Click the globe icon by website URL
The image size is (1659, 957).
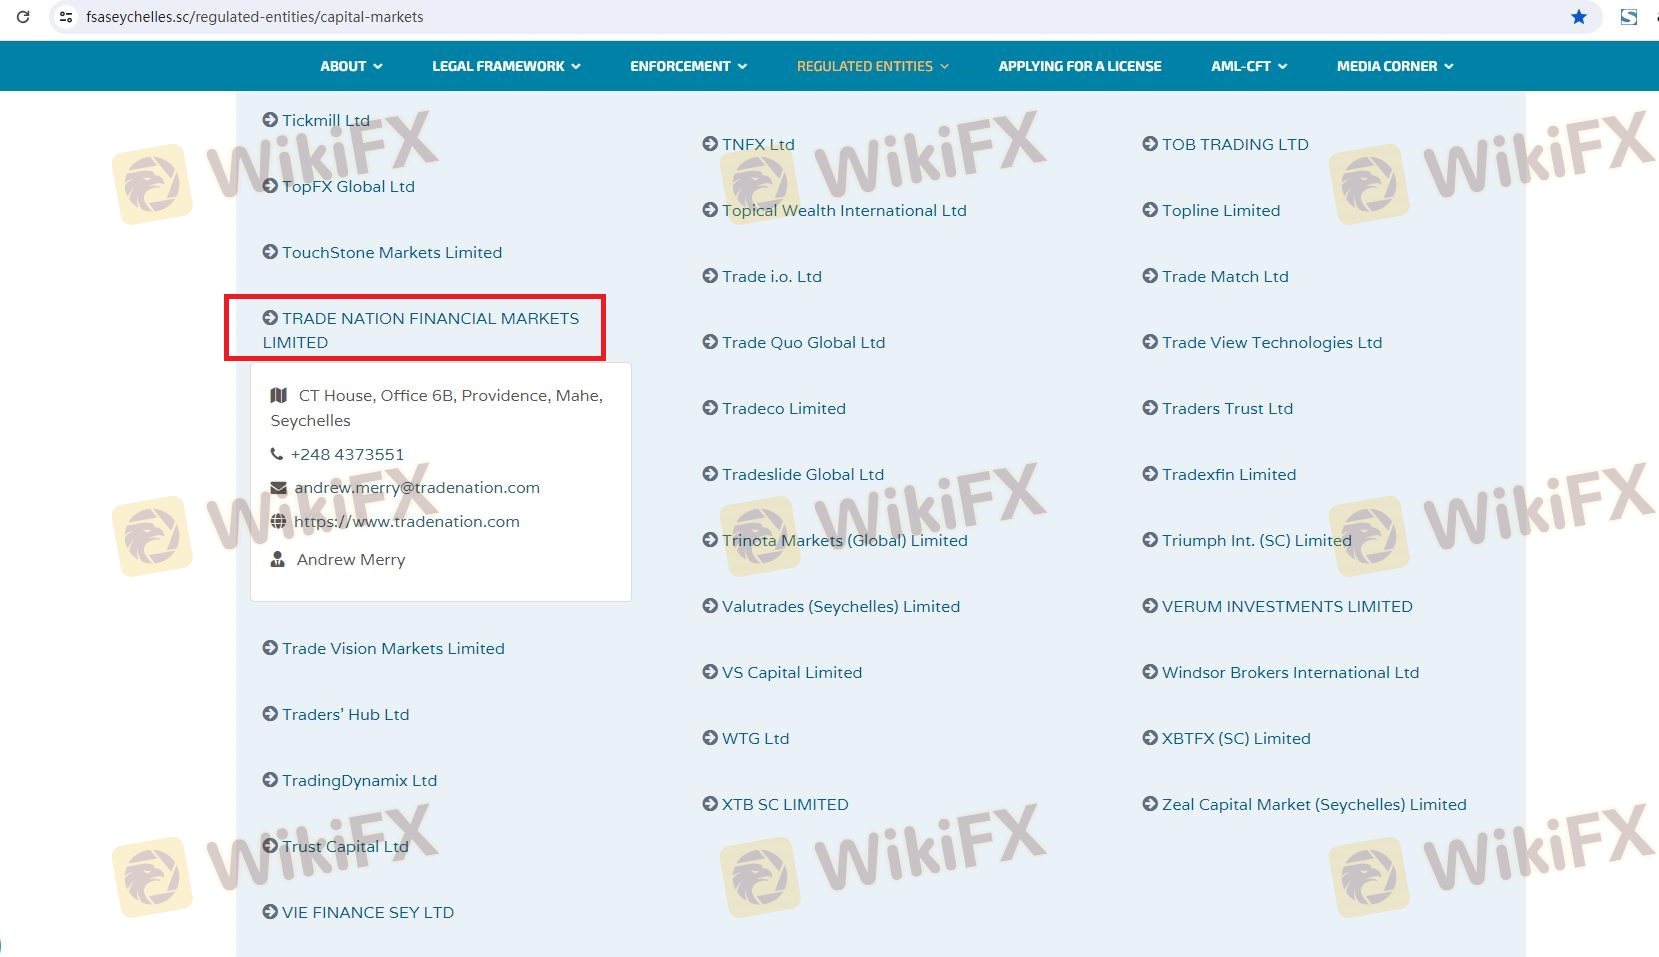[279, 521]
